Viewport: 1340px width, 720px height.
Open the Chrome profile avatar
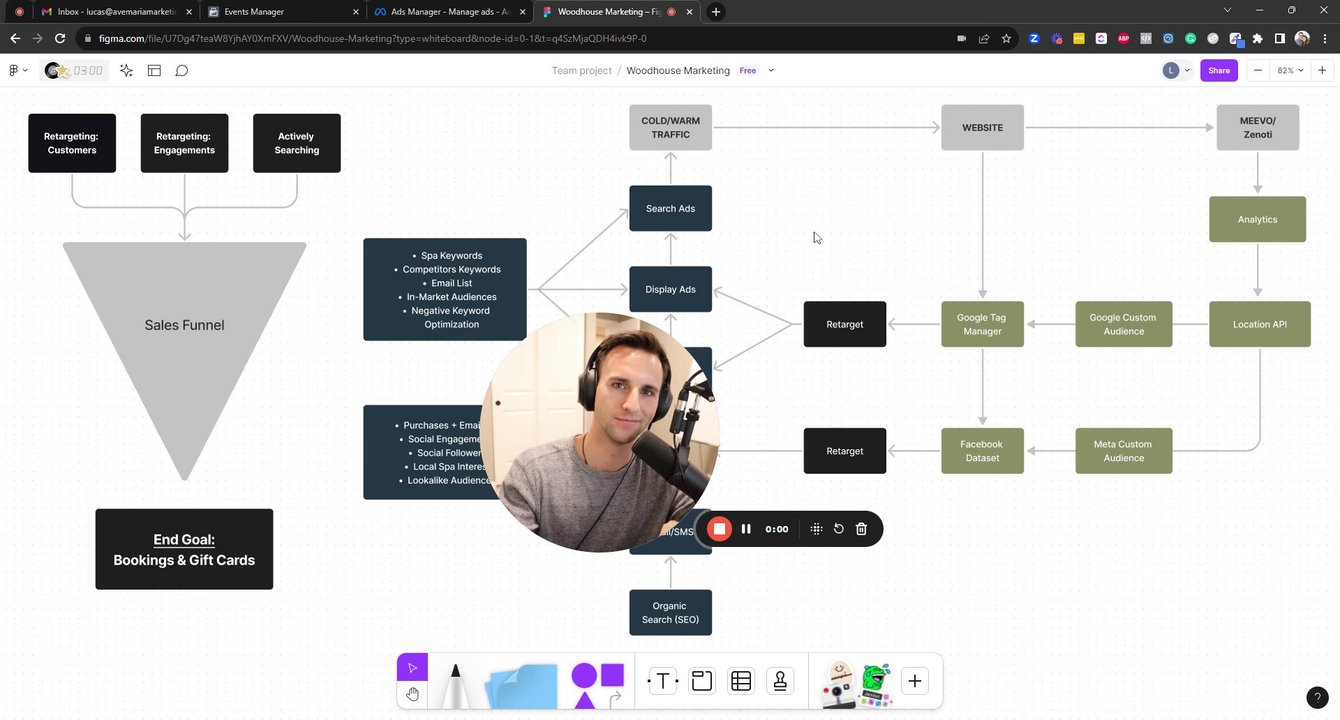pos(1302,38)
